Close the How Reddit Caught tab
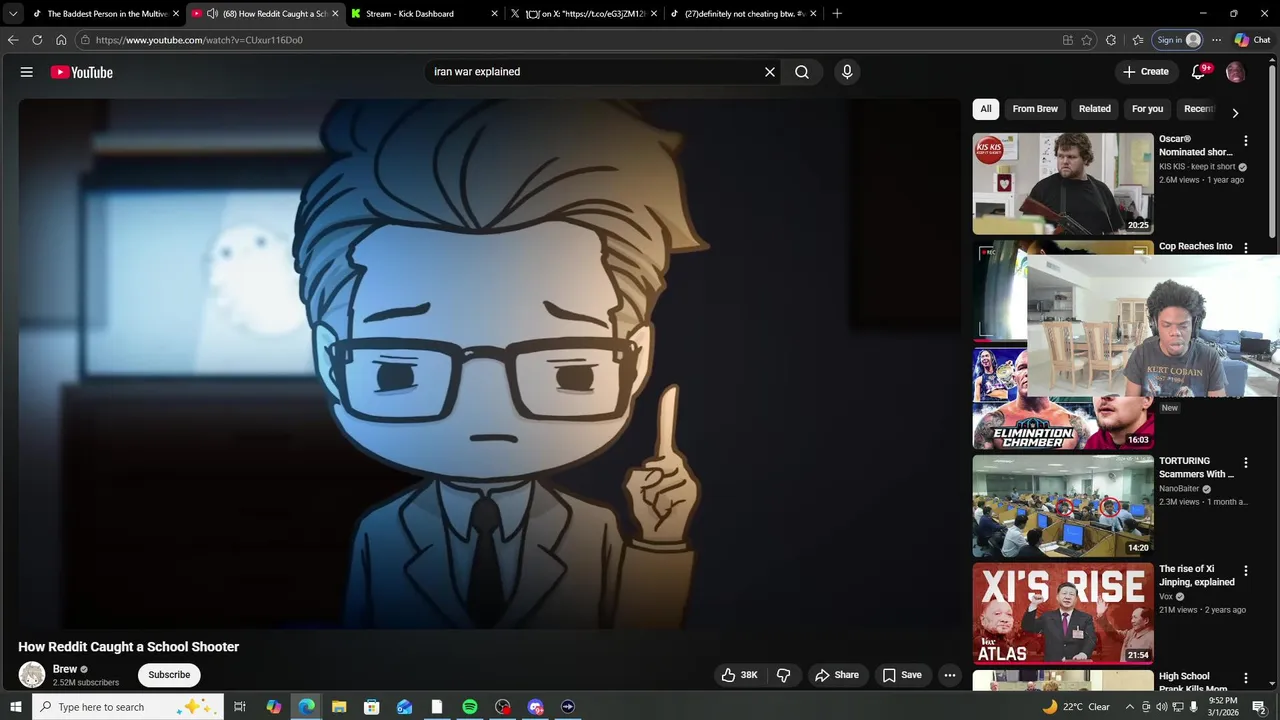 335,13
